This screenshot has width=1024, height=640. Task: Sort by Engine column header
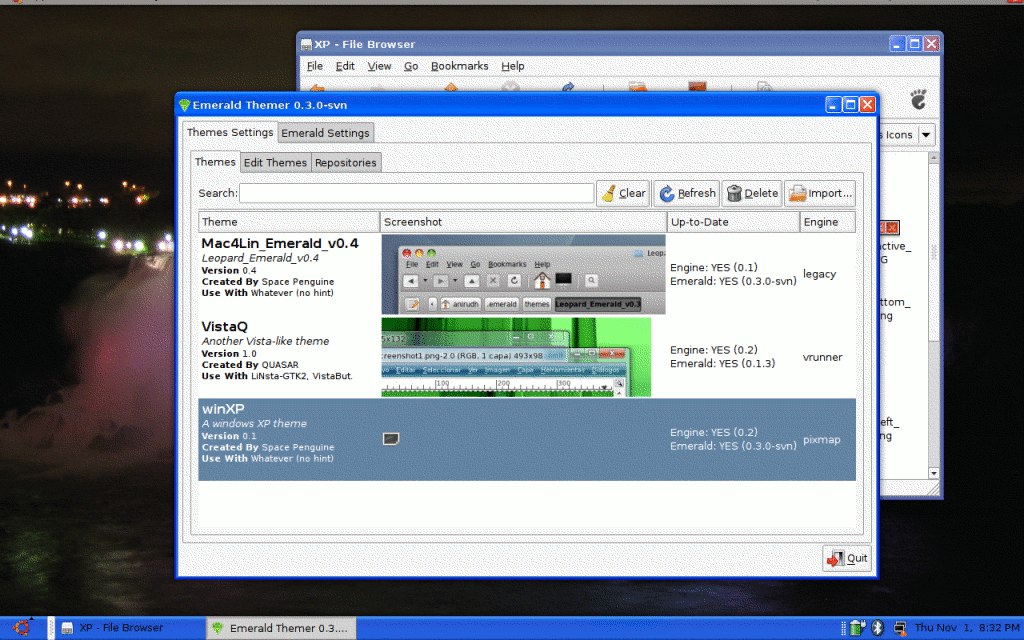click(827, 222)
